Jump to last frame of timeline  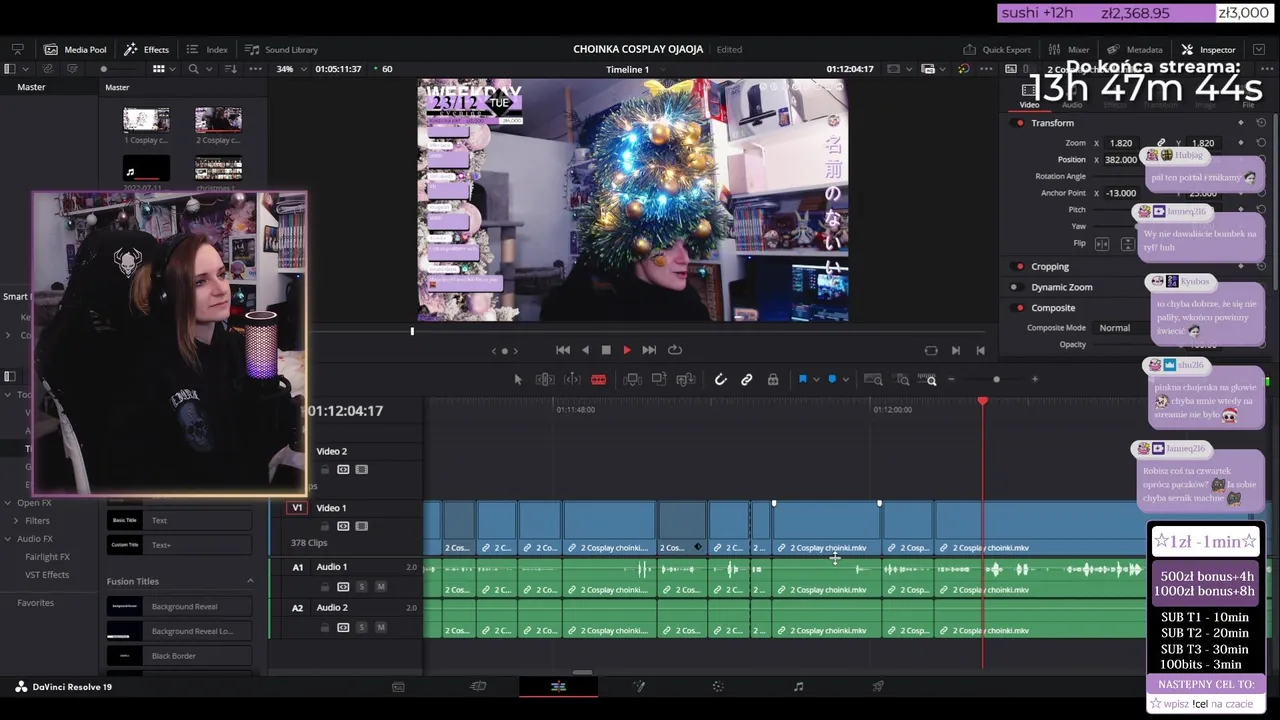pos(649,350)
